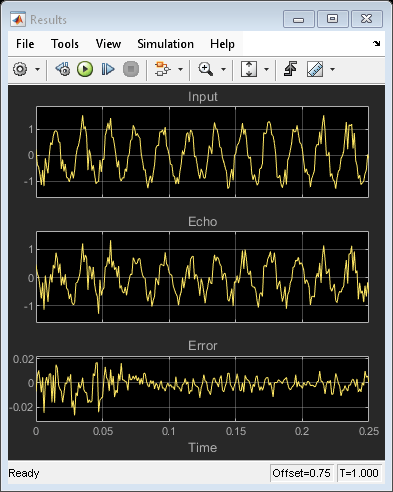
Task: Expand the Zoom tool dropdown arrow
Action: tap(223, 70)
